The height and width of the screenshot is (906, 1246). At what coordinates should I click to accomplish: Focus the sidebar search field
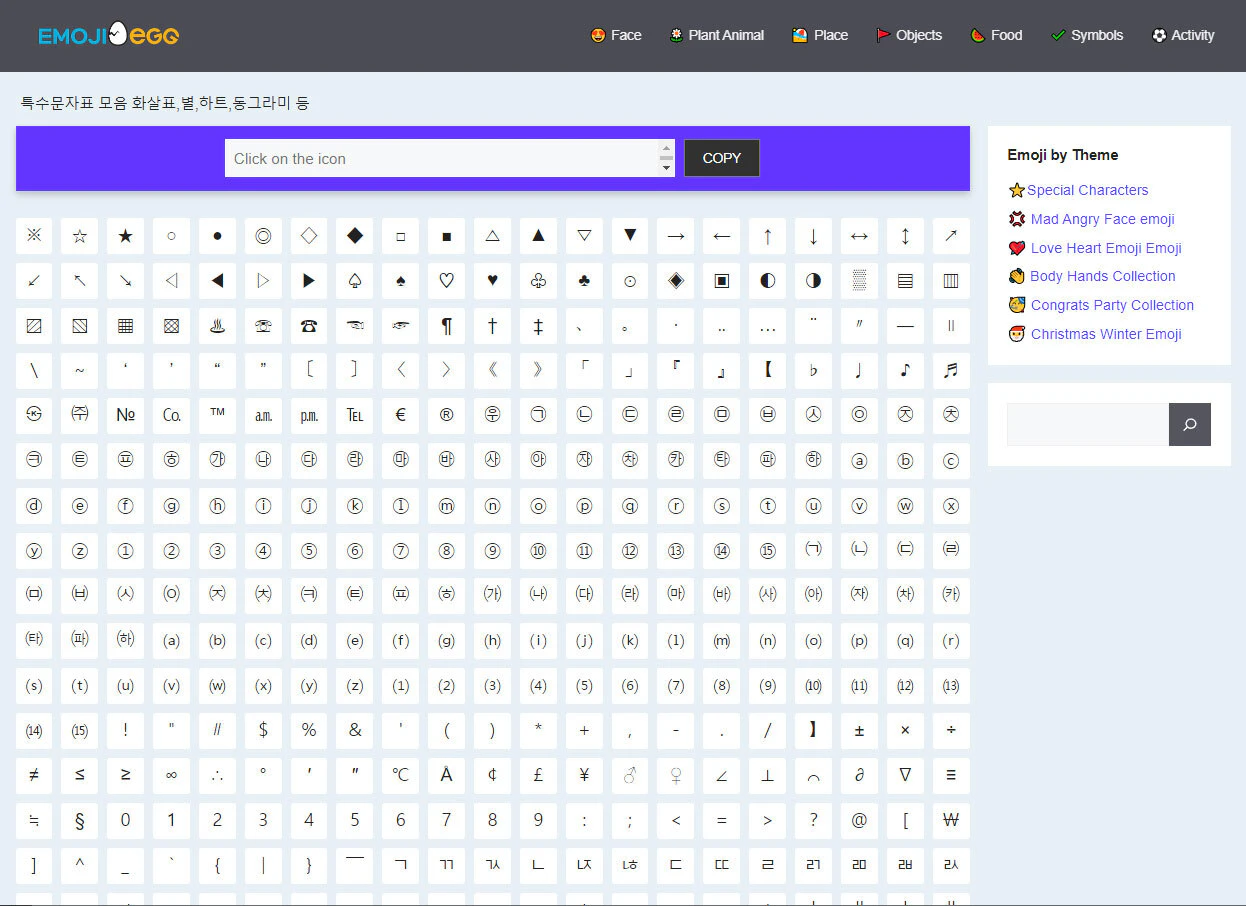click(x=1088, y=424)
